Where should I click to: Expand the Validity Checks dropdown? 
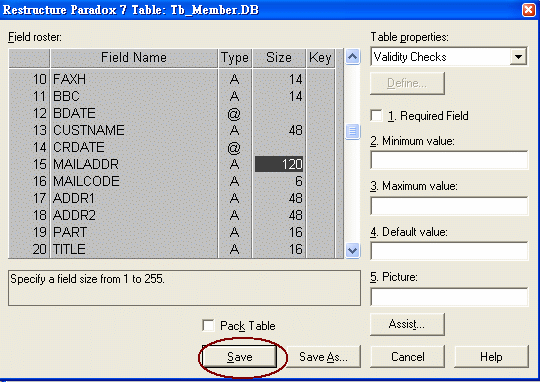click(518, 57)
